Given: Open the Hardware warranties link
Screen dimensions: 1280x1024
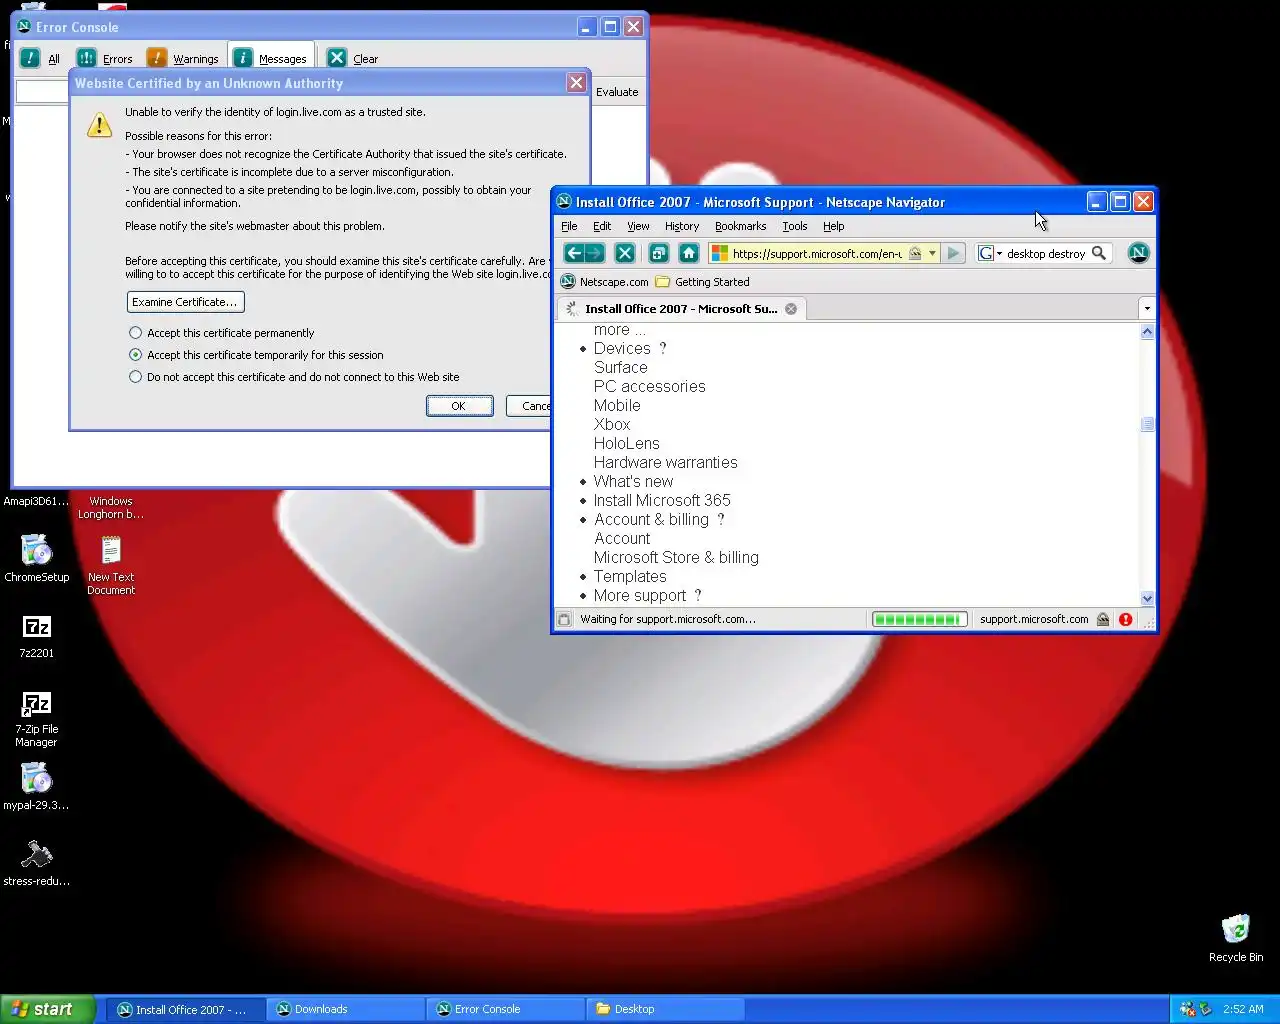Looking at the screenshot, I should [666, 462].
